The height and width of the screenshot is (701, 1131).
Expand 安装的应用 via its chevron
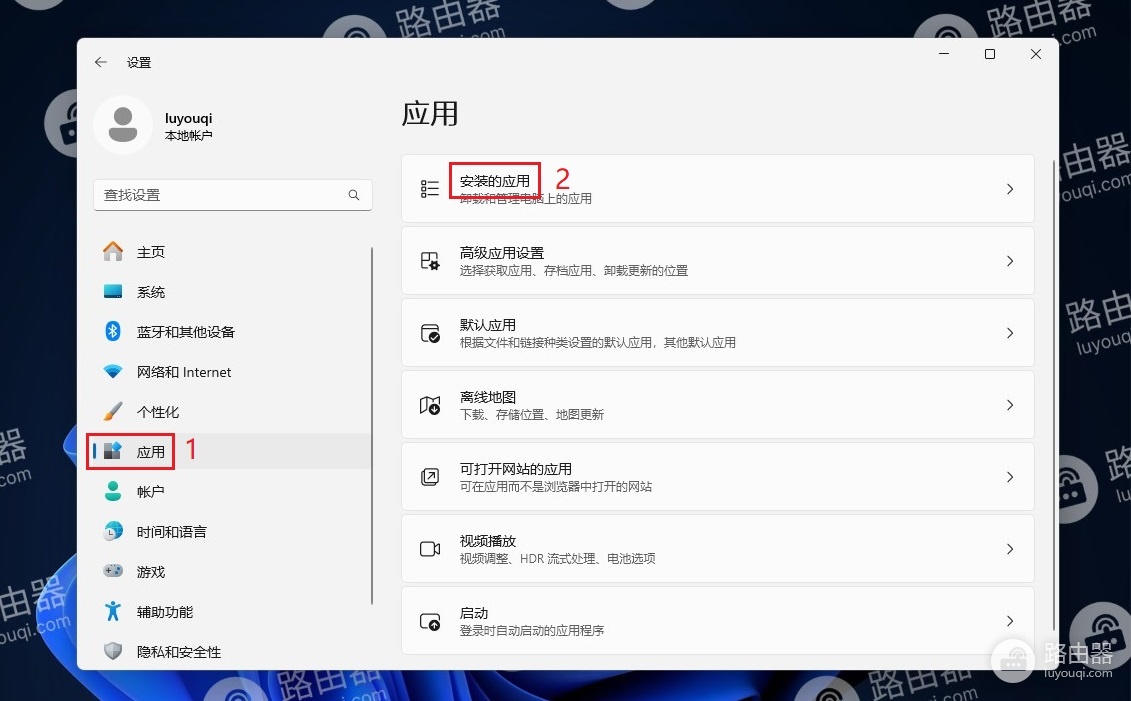pos(1010,189)
